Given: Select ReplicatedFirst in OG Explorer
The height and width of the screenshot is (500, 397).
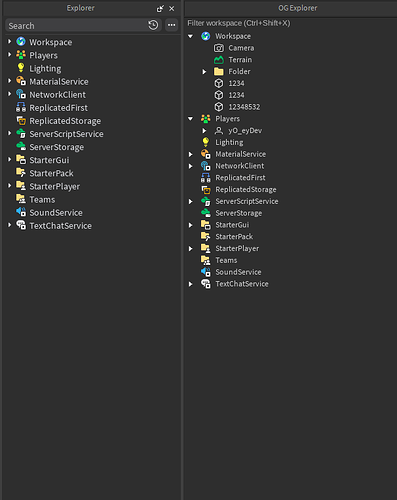Looking at the screenshot, I should [x=240, y=178].
